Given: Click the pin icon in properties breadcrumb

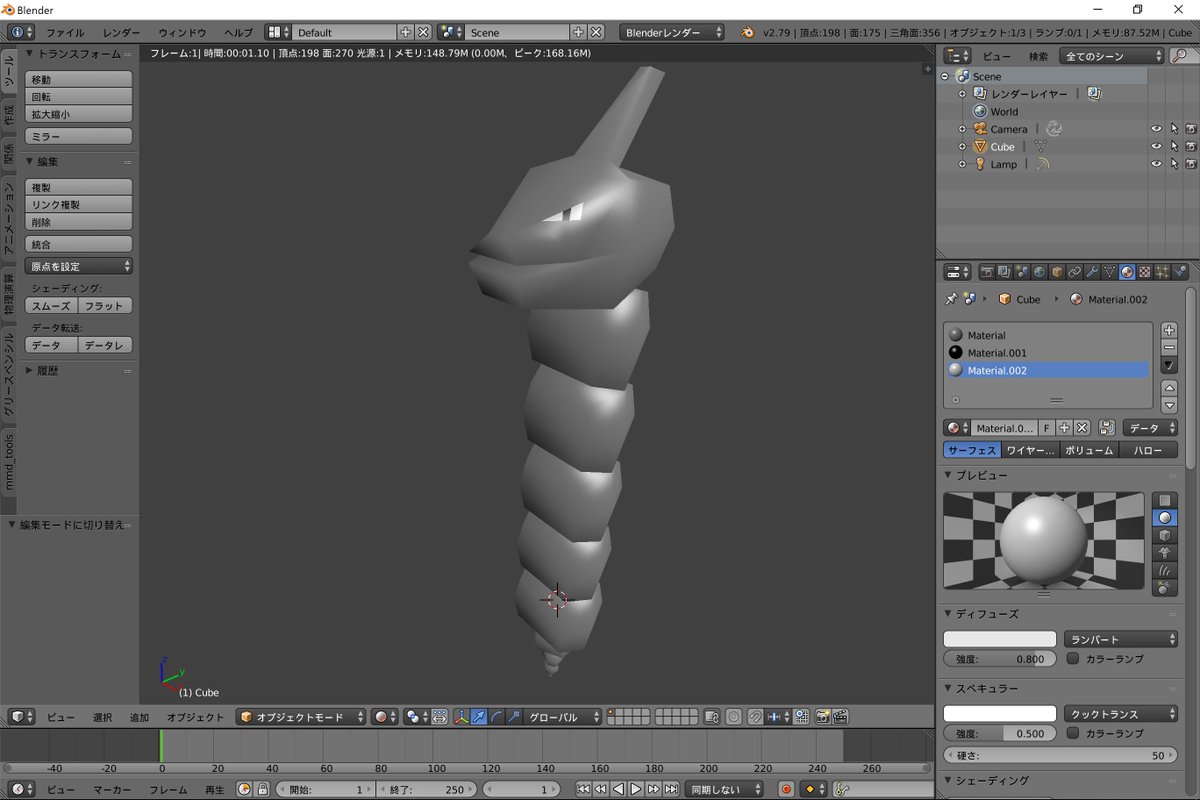Looking at the screenshot, I should pos(951,299).
